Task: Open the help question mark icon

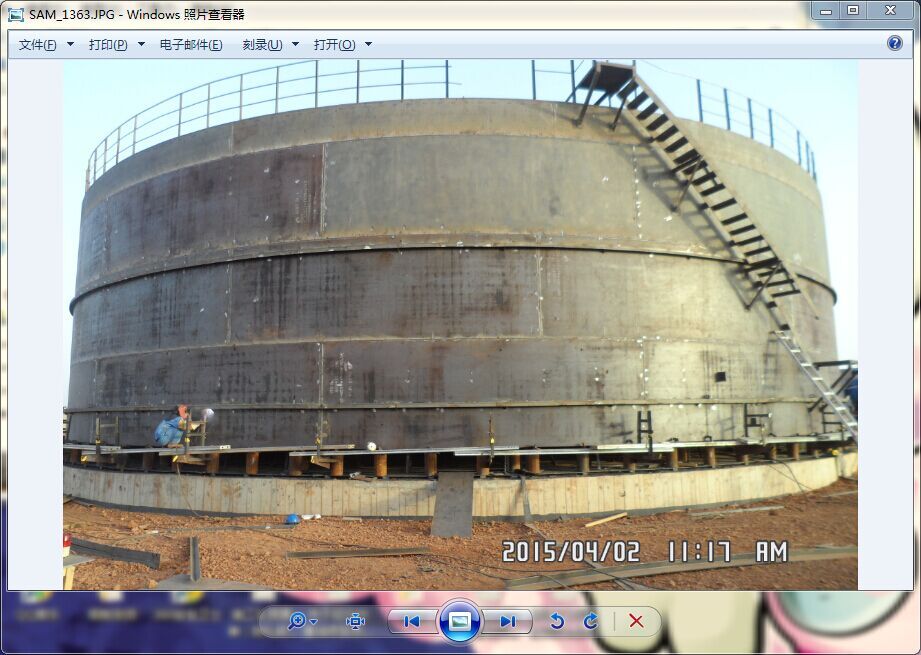Action: [x=895, y=43]
